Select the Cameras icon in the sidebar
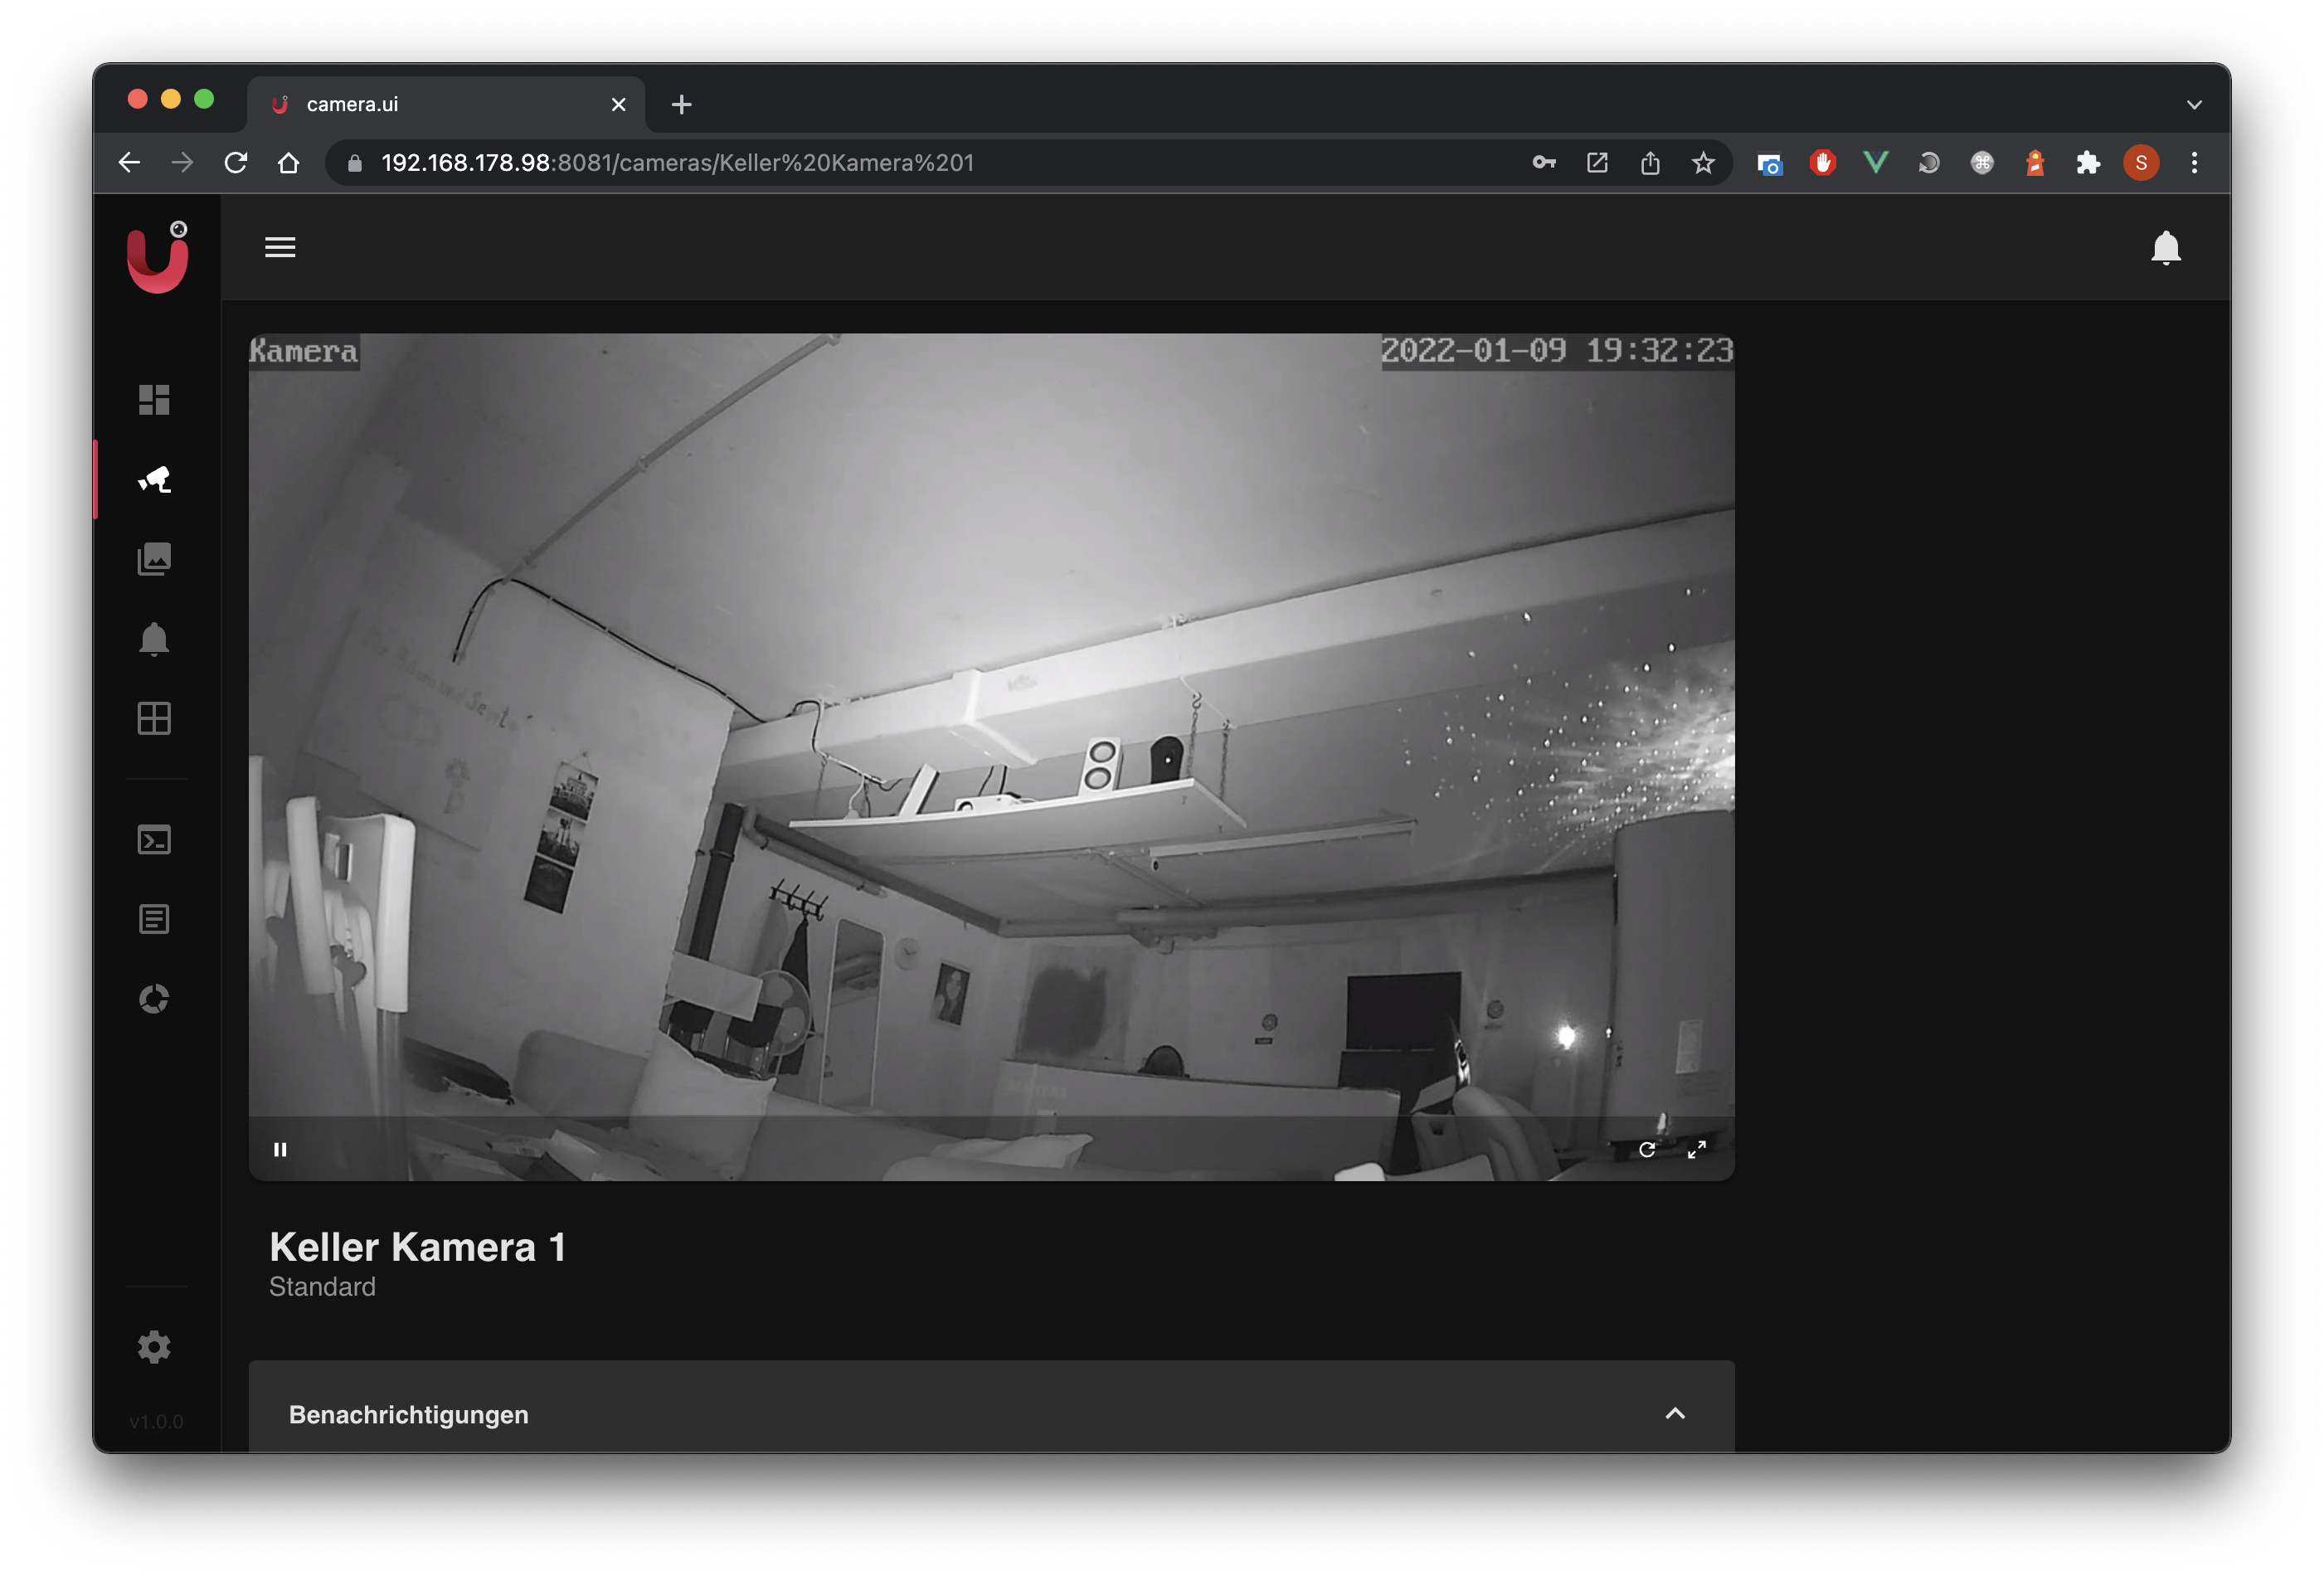Screen dimensions: 2324x1576 (x=154, y=479)
